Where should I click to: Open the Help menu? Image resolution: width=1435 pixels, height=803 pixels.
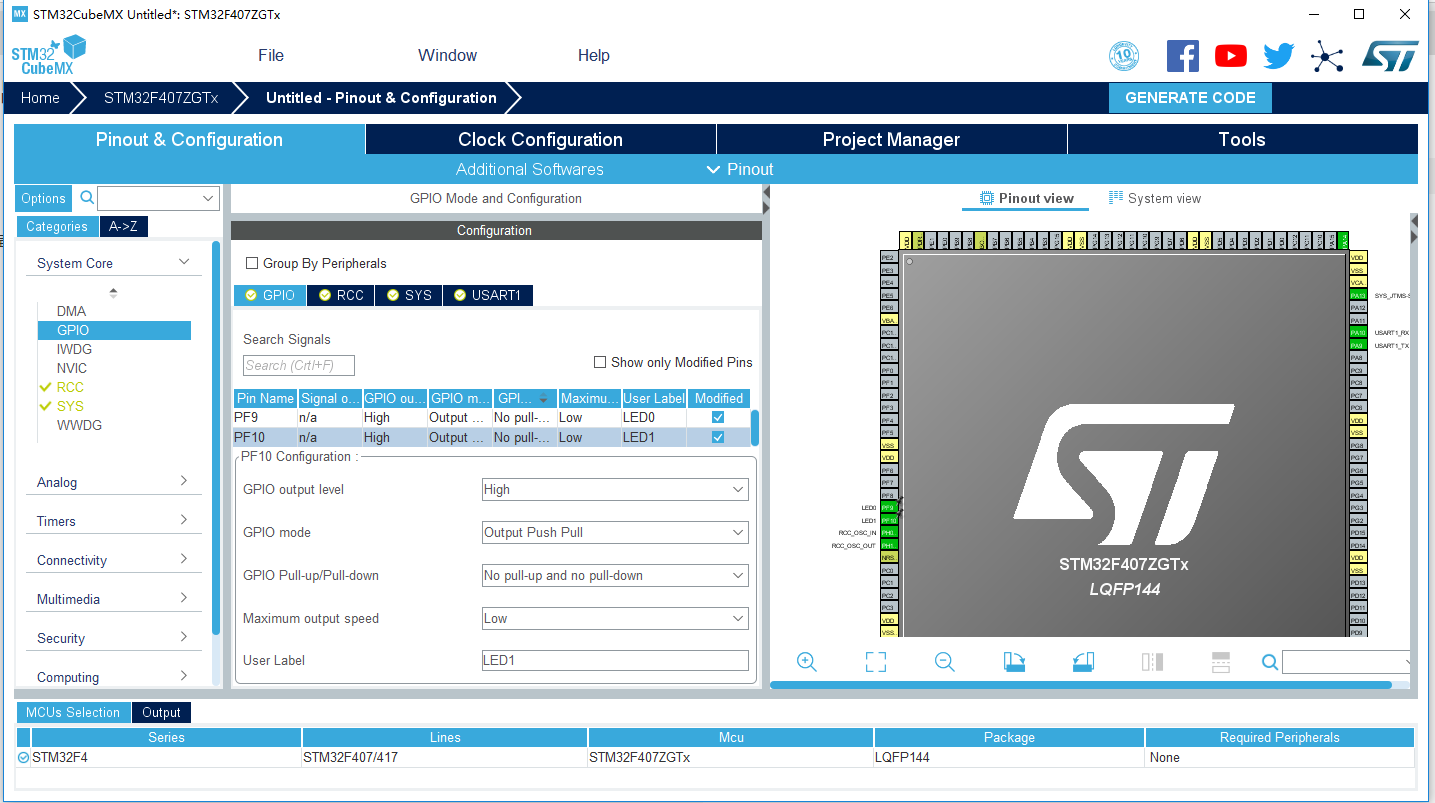pyautogui.click(x=594, y=56)
